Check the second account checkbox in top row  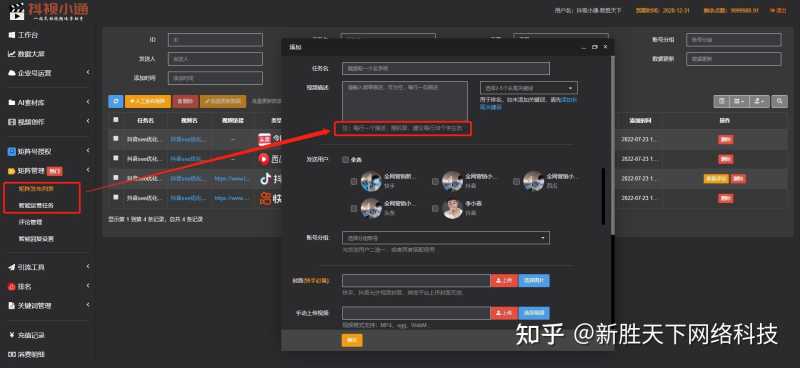435,181
